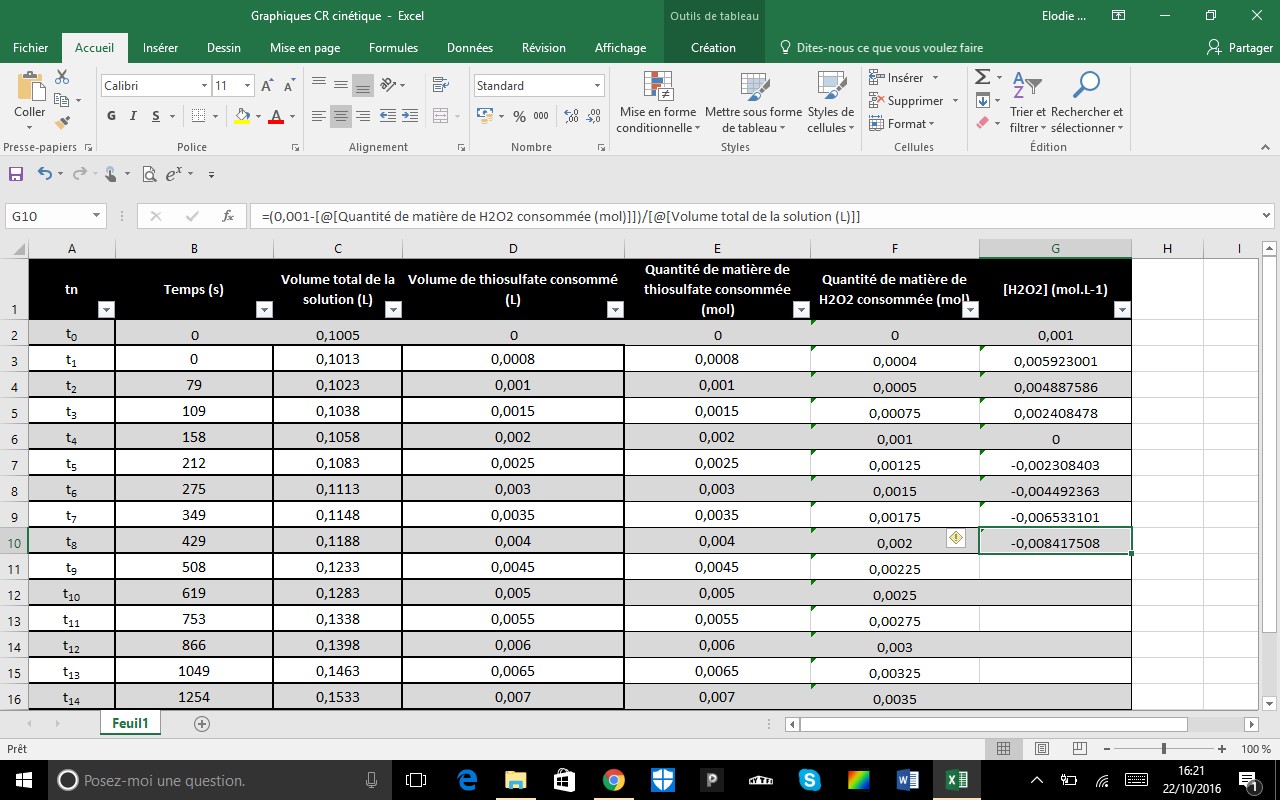Toggle bold (G) formatting

click(x=112, y=116)
